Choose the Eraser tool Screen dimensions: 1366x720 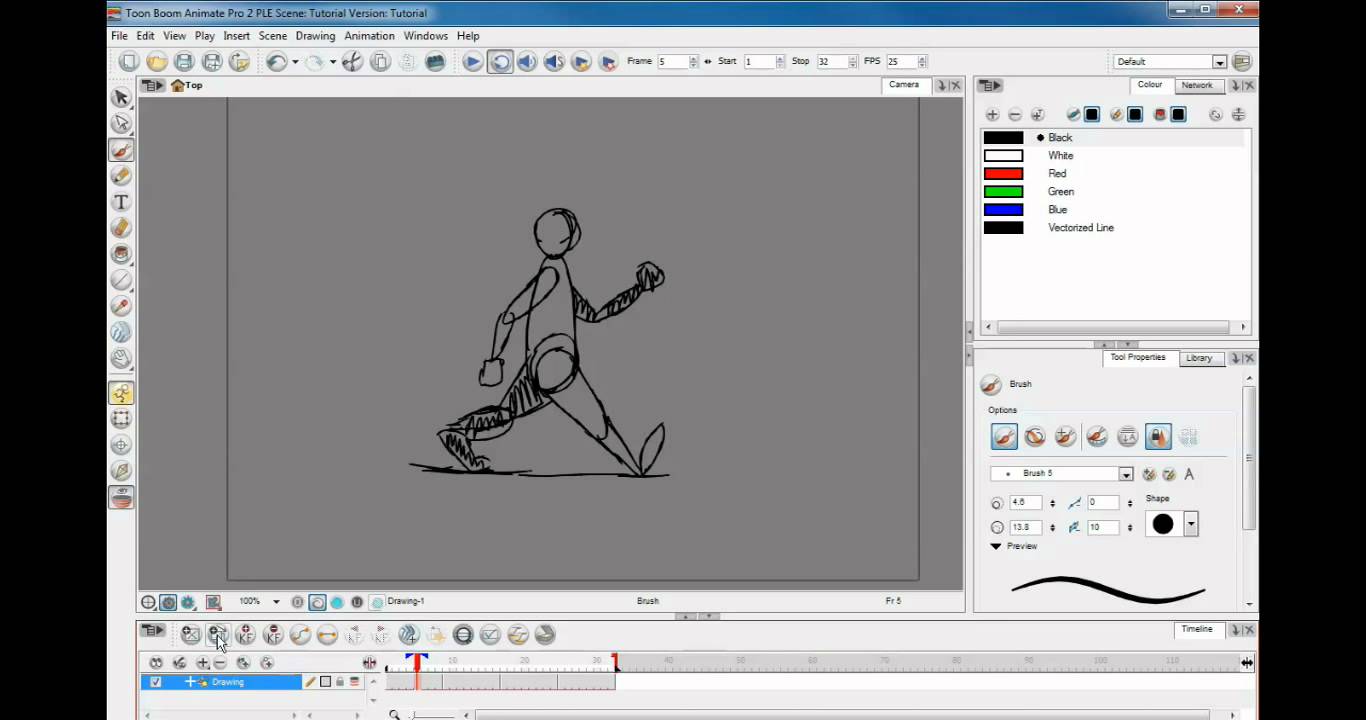click(x=121, y=228)
